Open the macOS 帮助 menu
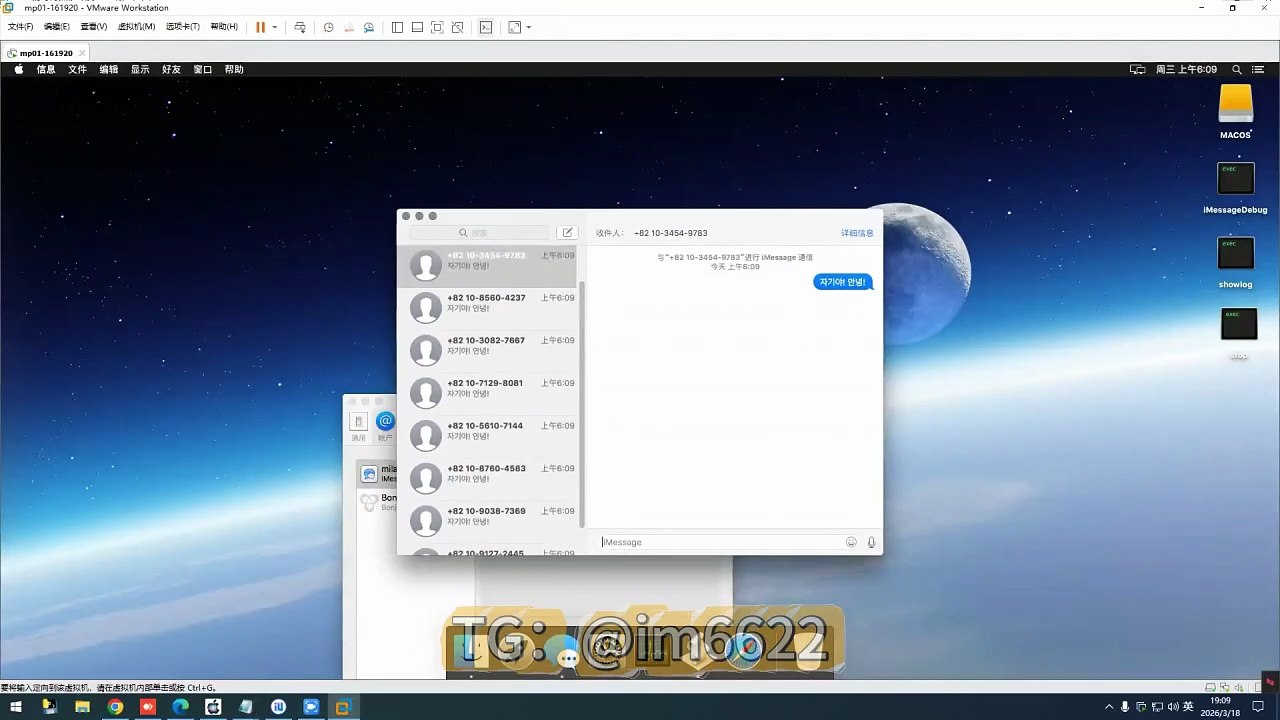This screenshot has height=720, width=1280. (x=234, y=70)
